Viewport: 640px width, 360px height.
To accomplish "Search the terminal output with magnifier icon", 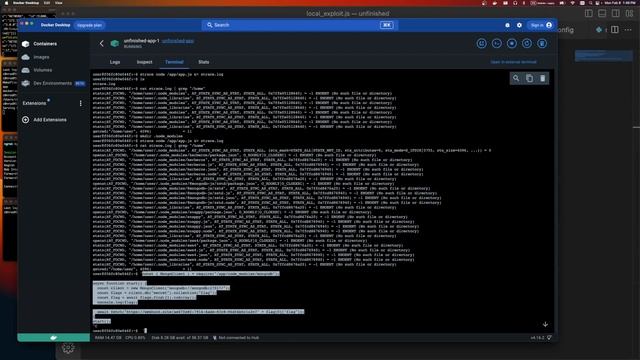I will point(516,78).
